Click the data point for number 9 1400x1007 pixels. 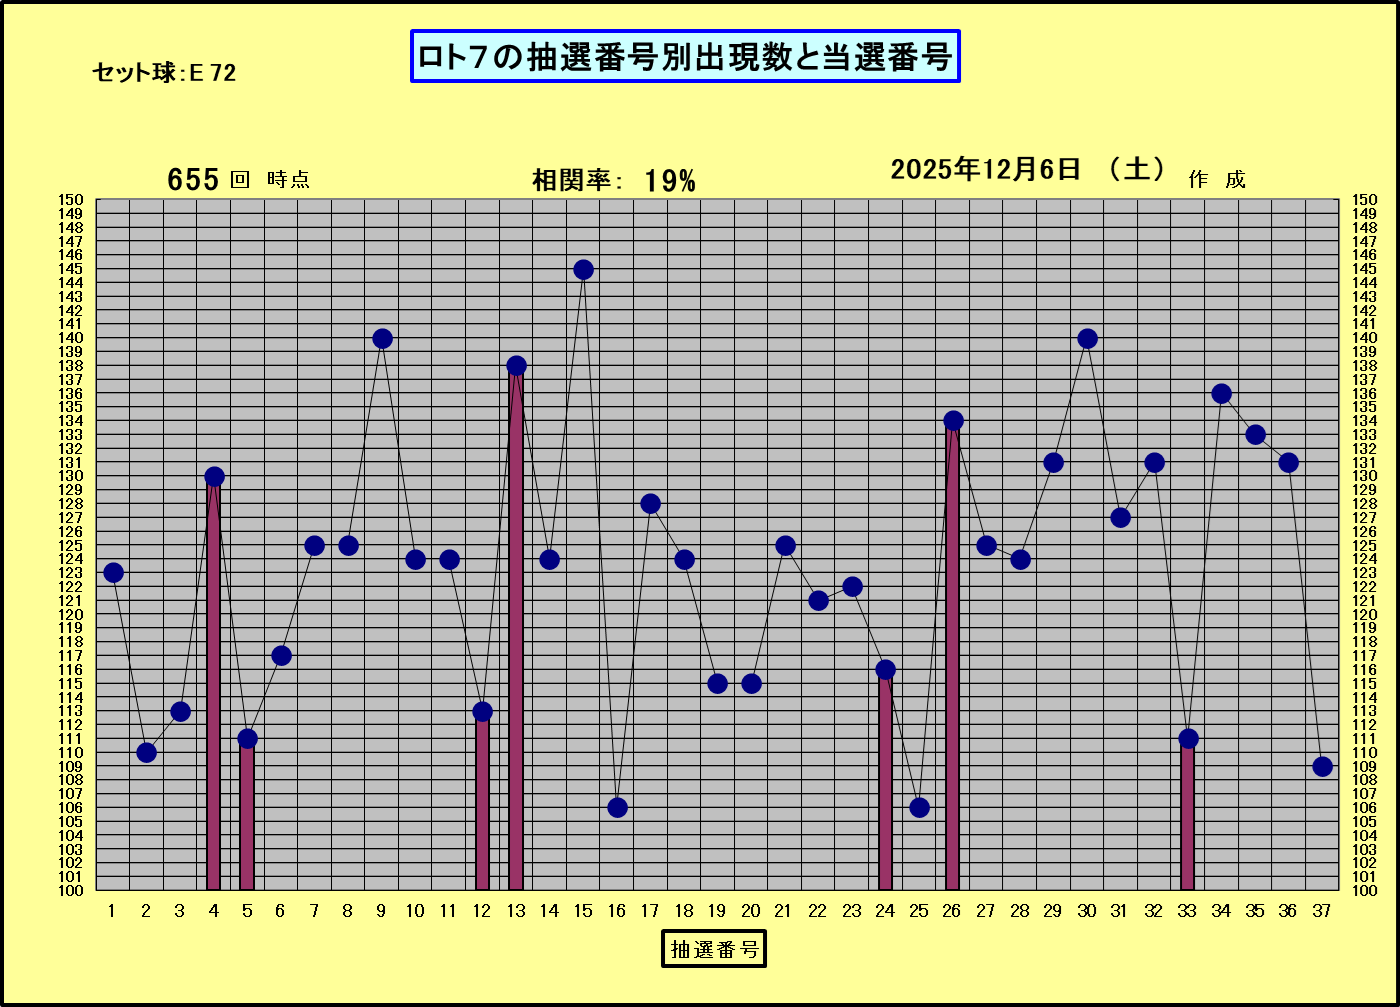[382, 339]
